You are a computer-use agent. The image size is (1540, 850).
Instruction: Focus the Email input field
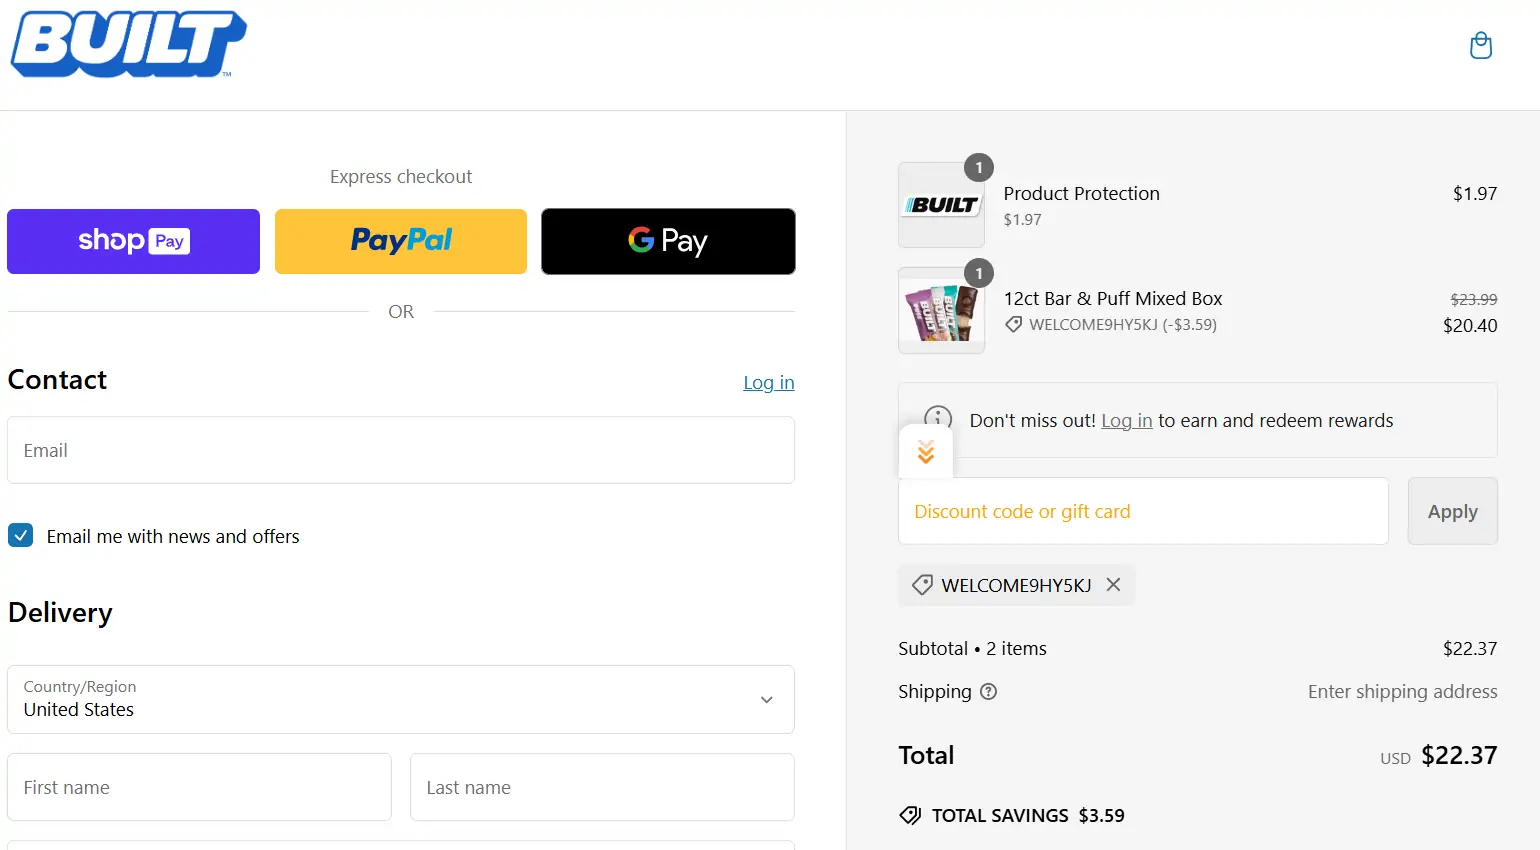click(x=400, y=450)
